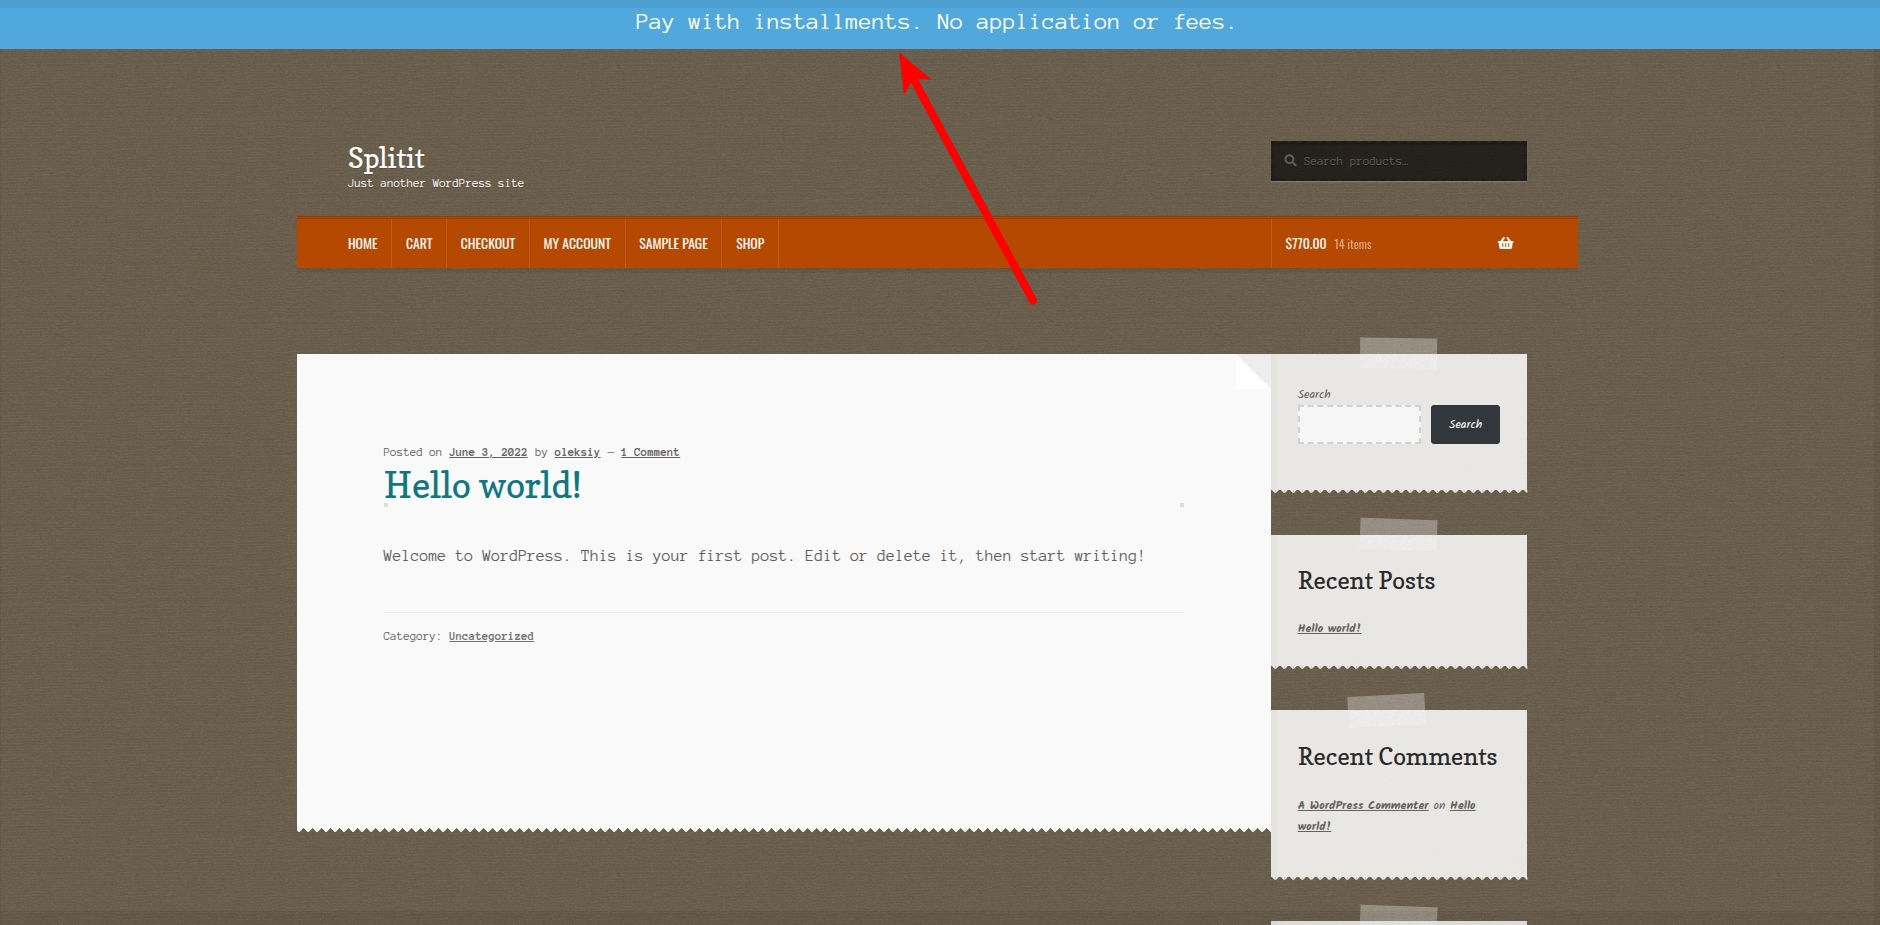Visit the Shop page

(x=750, y=244)
